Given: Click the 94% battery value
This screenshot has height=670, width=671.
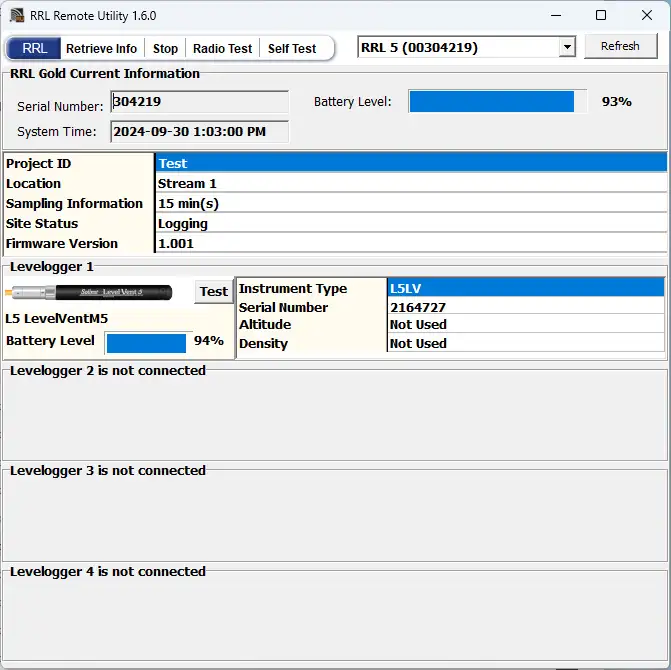Looking at the screenshot, I should coord(209,341).
